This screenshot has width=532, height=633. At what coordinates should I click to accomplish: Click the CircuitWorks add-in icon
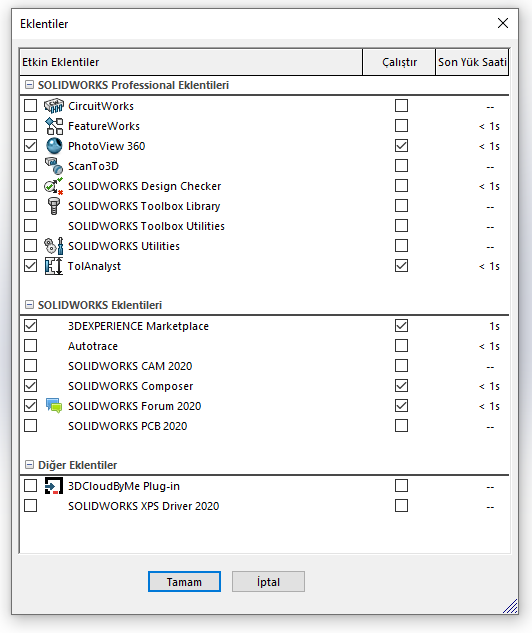coord(54,106)
